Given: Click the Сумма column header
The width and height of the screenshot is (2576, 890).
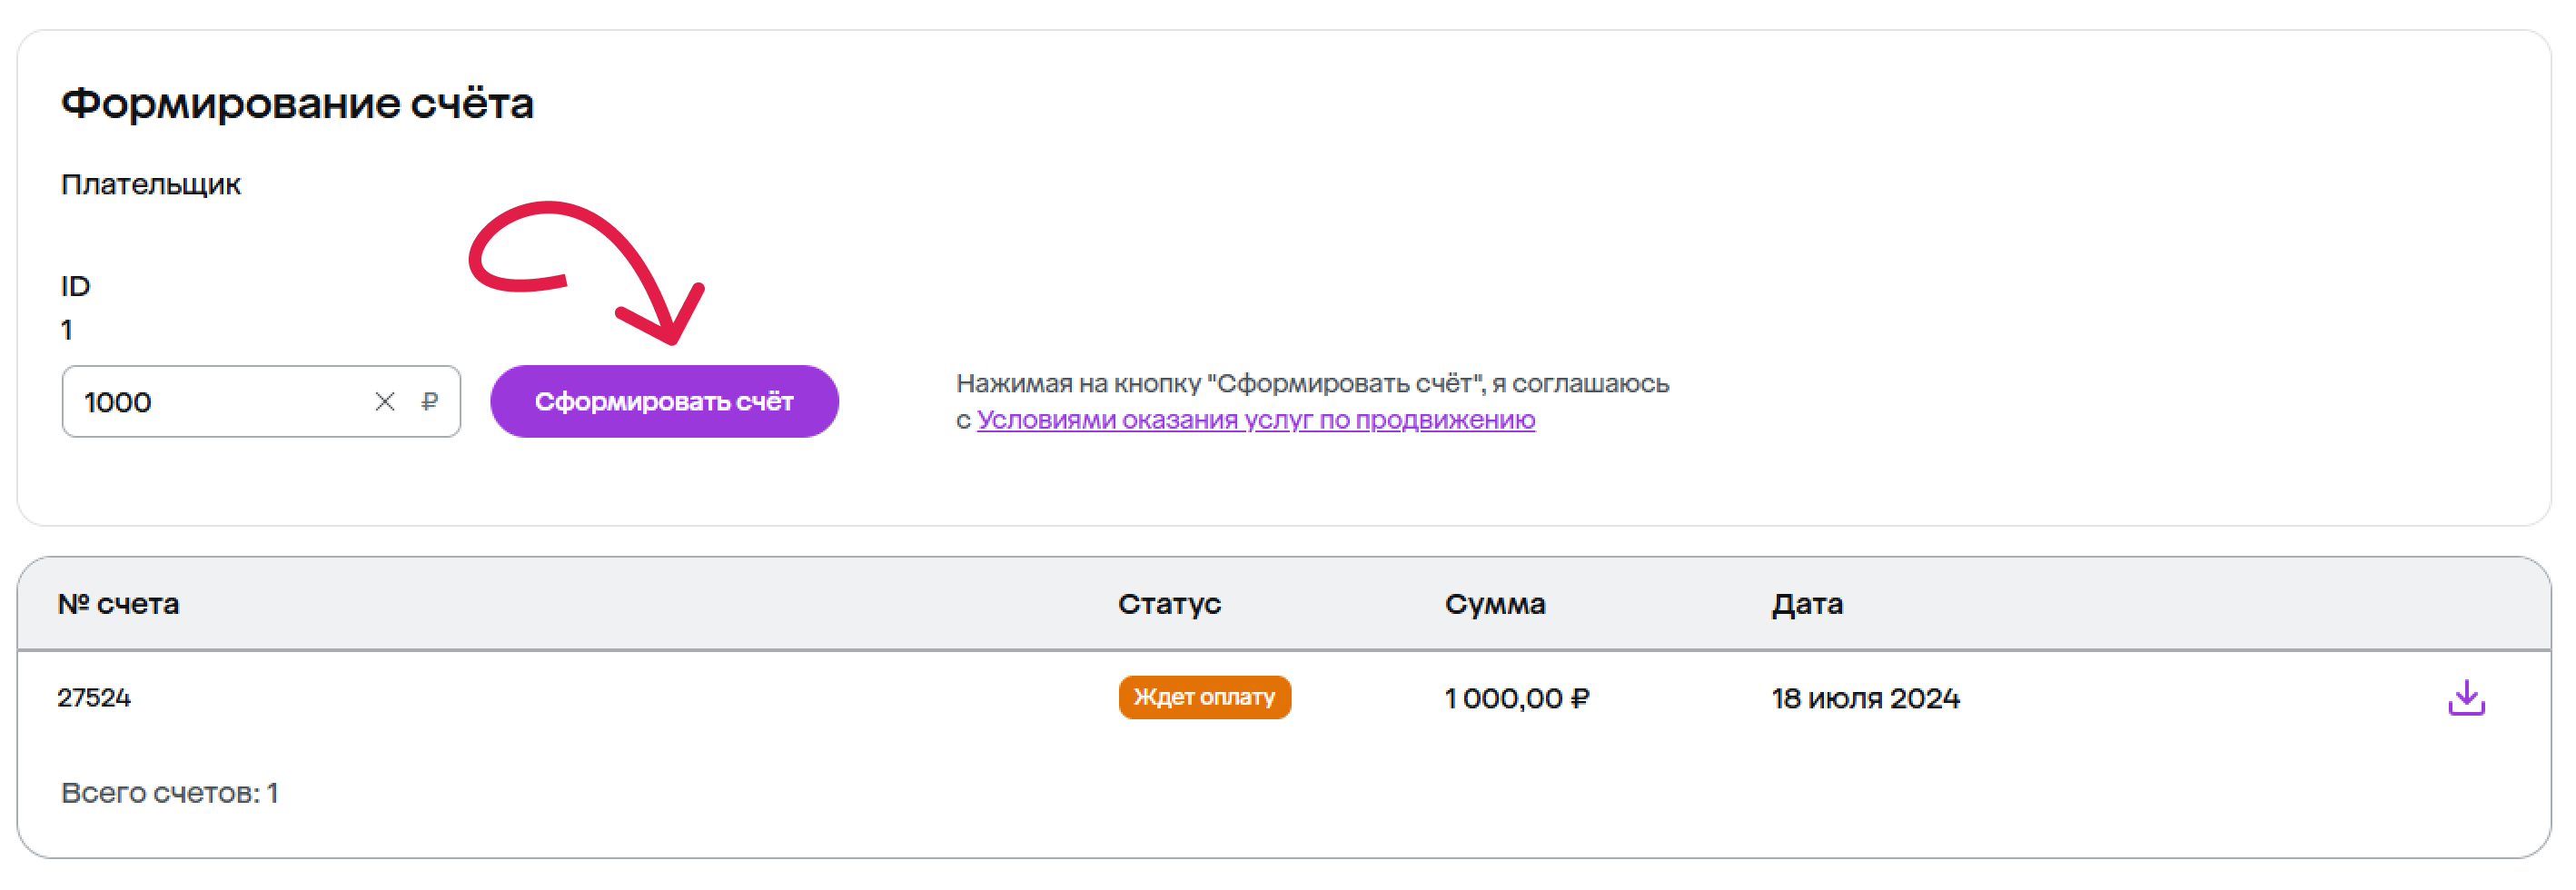Looking at the screenshot, I should (1494, 604).
